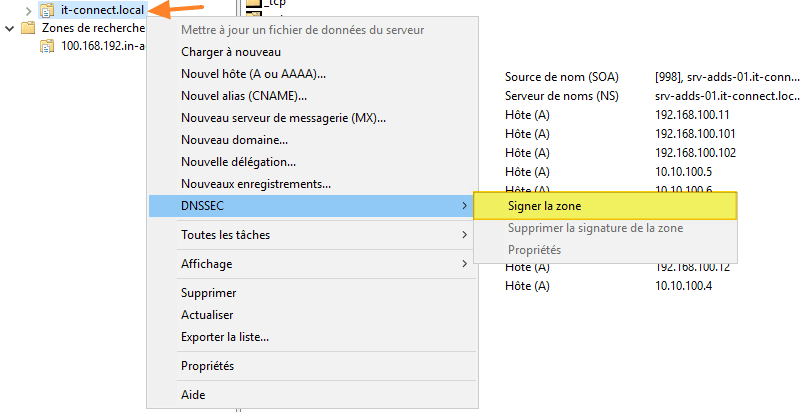Image resolution: width=800 pixels, height=412 pixels.
Task: Click the 192.168.100.11 address value
Action: click(692, 115)
